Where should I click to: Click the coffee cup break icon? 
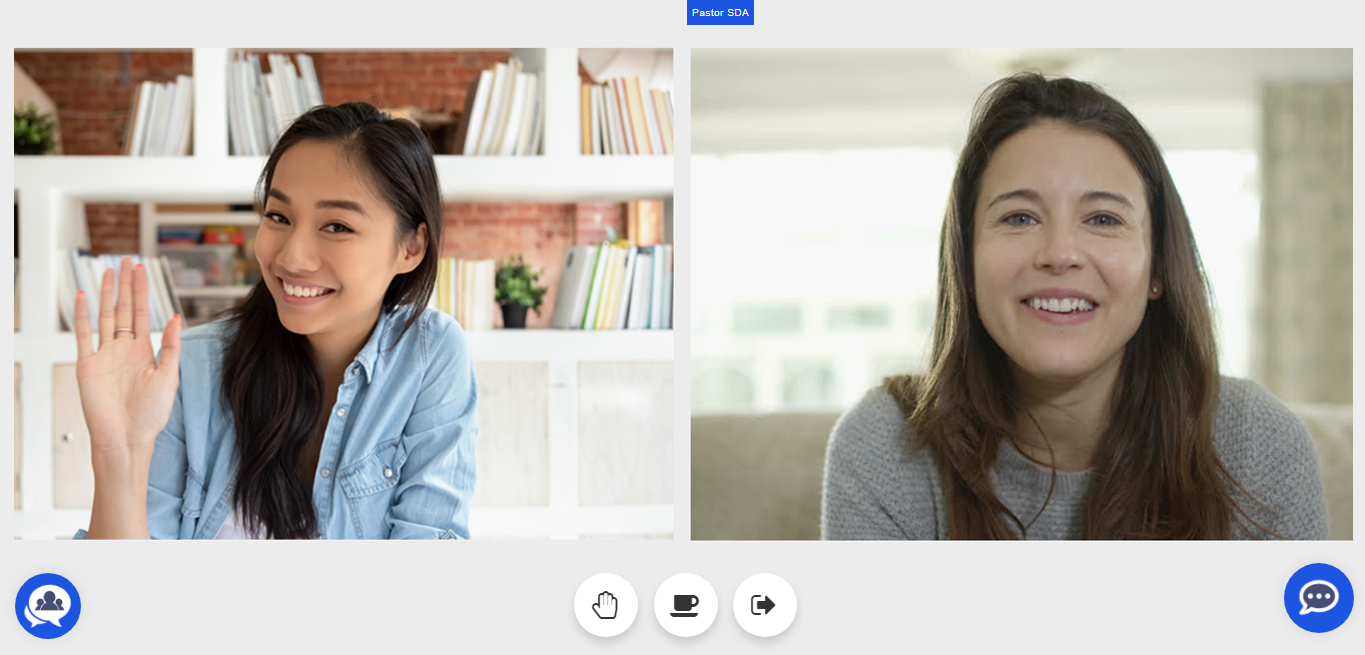click(685, 605)
